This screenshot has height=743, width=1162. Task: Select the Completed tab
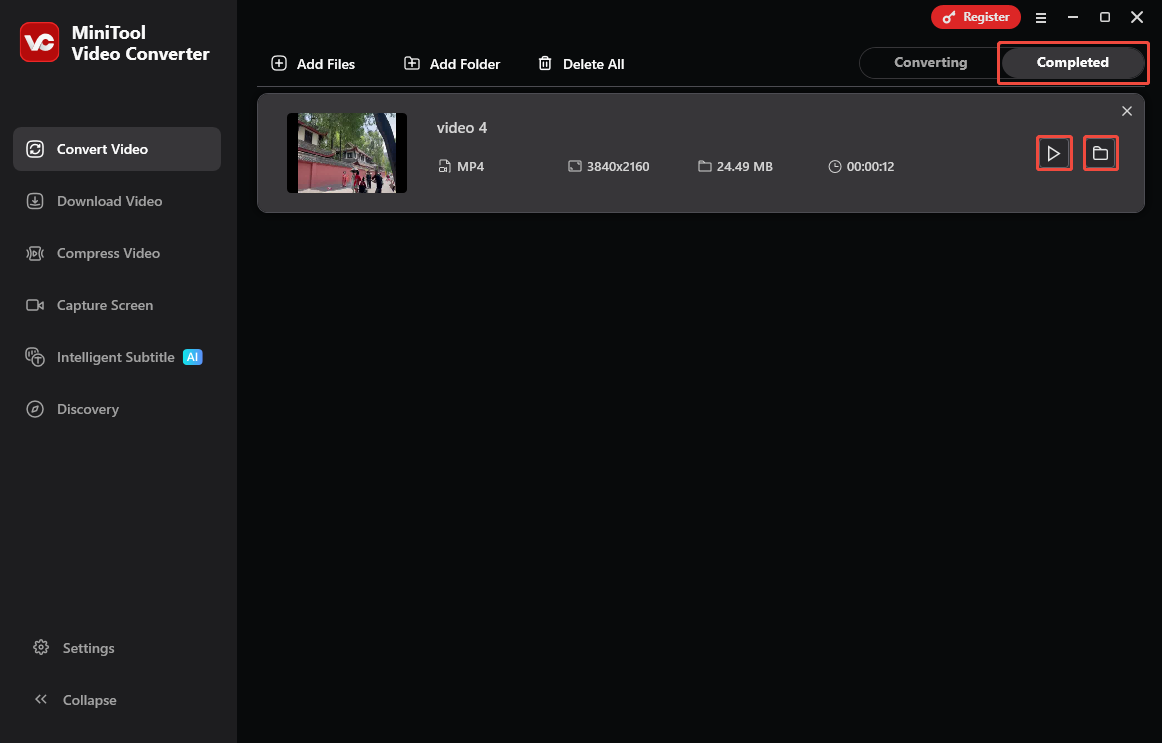point(1073,62)
